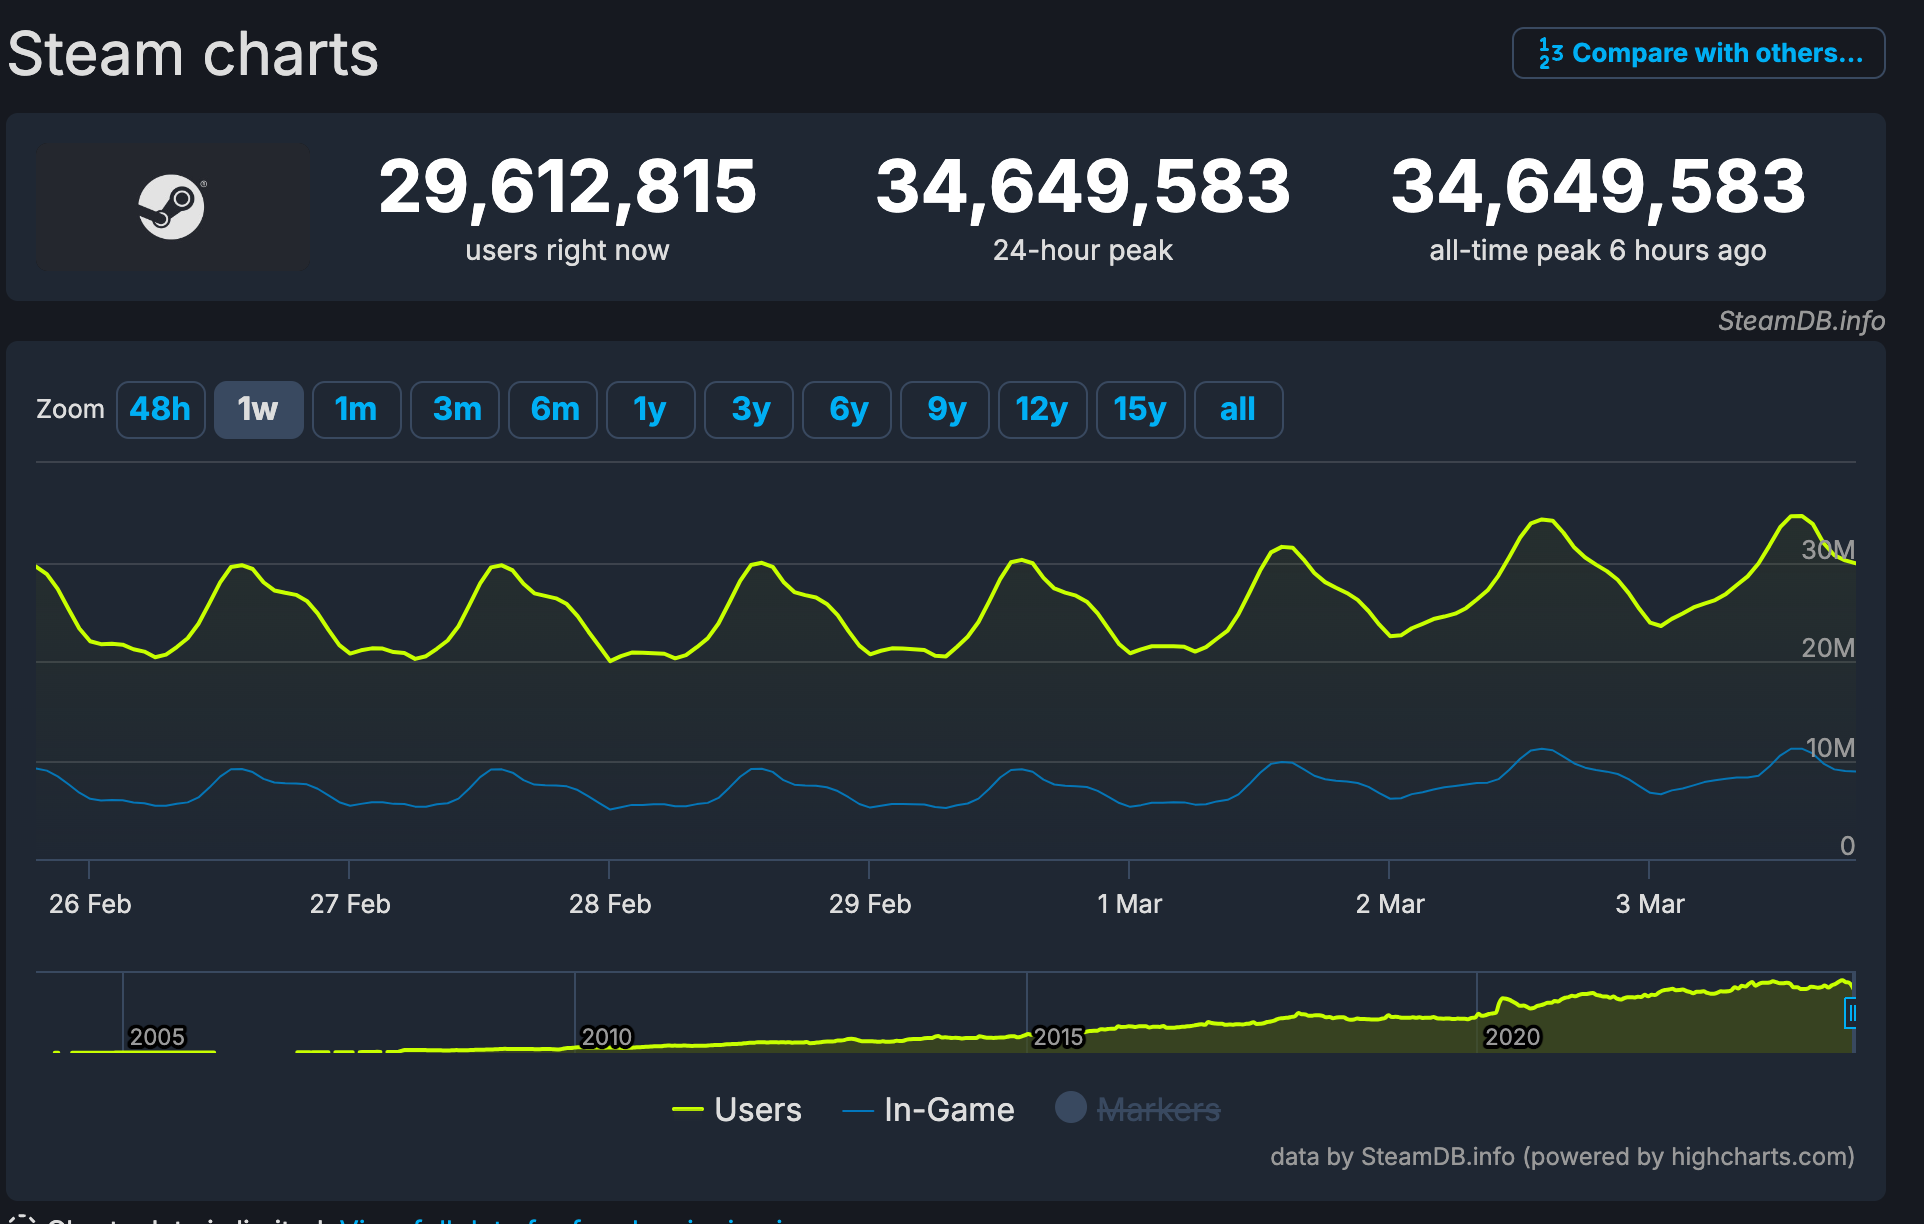This screenshot has width=1924, height=1224.
Task: Show all-time data with the all button
Action: tap(1237, 409)
